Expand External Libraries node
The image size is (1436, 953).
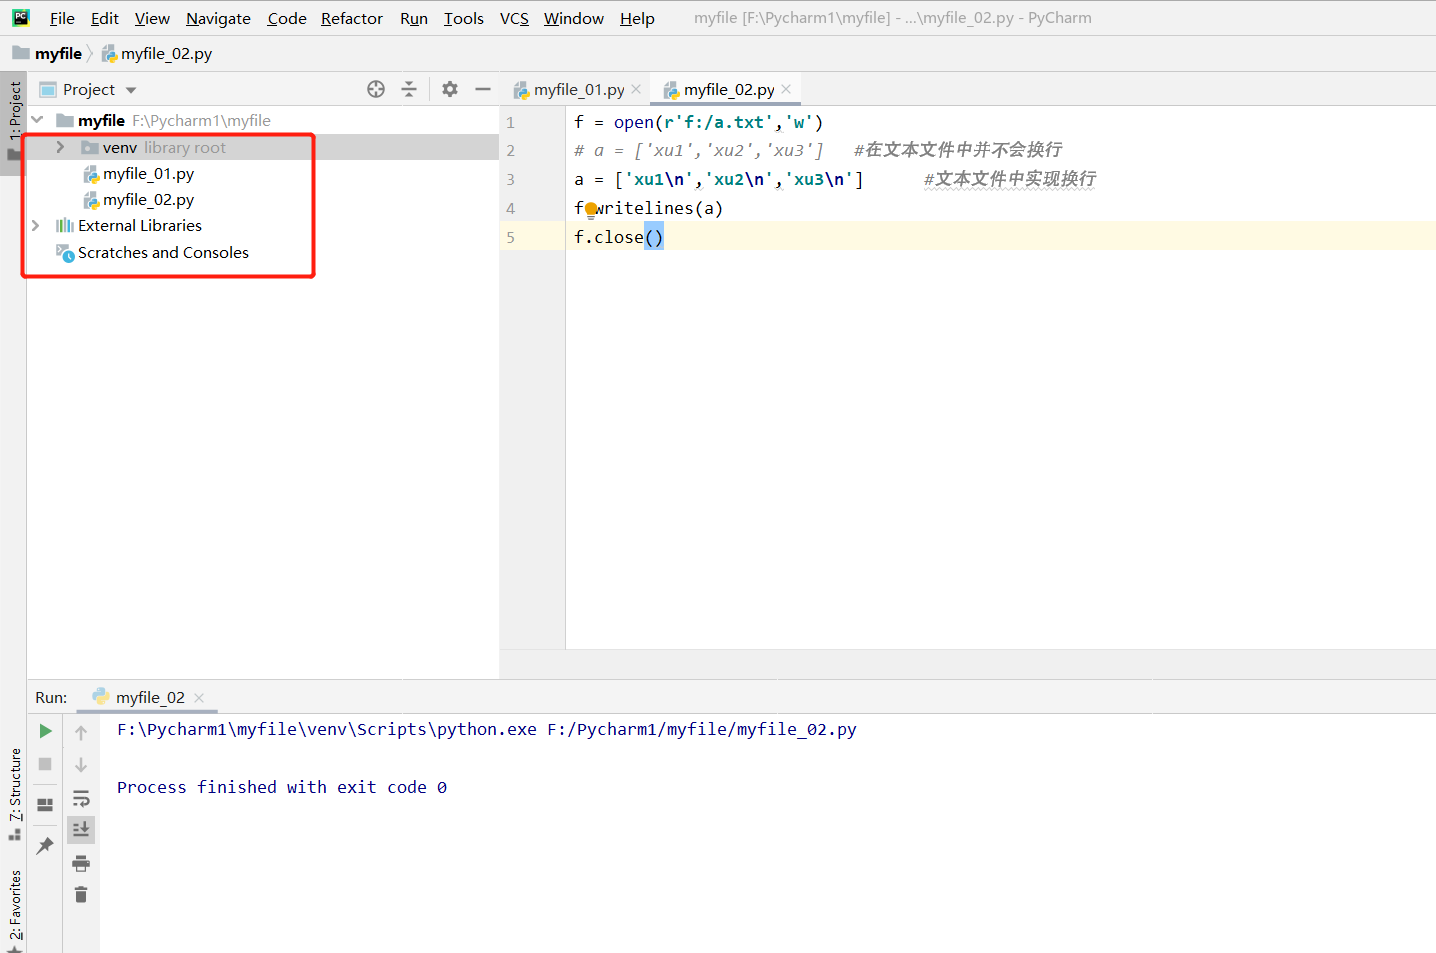(x=36, y=226)
